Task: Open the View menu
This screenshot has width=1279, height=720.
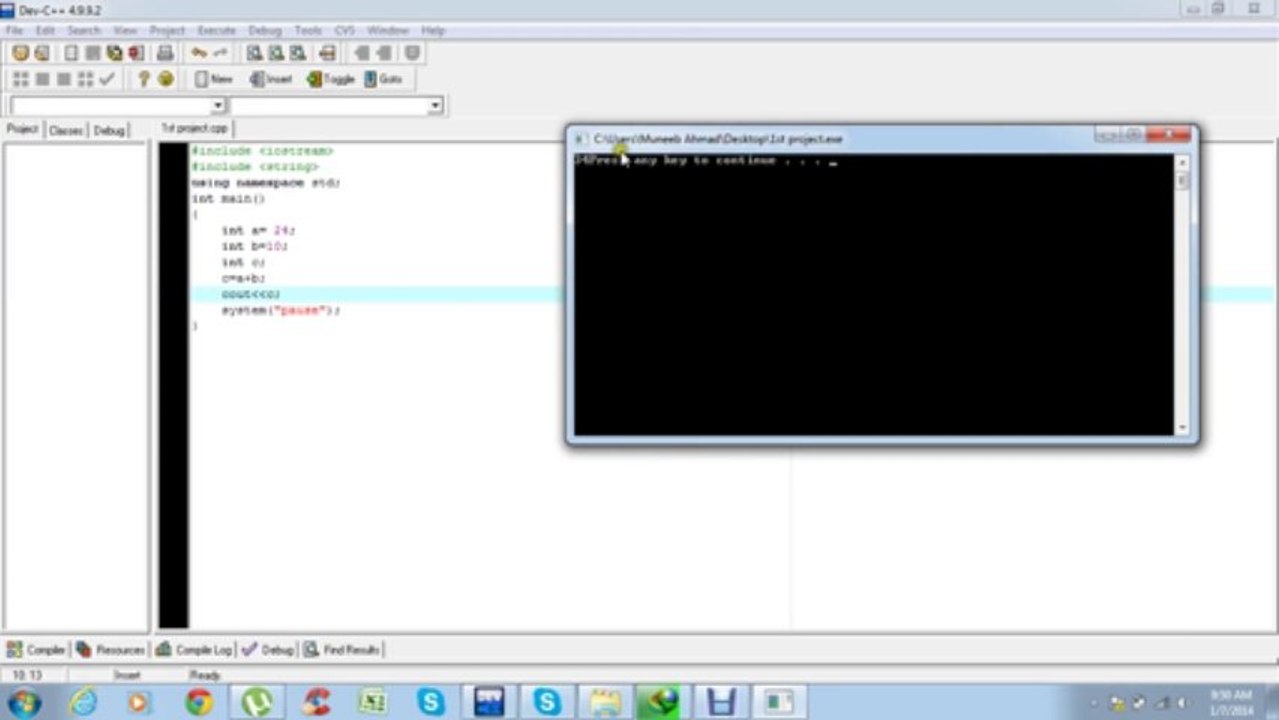Action: (125, 31)
